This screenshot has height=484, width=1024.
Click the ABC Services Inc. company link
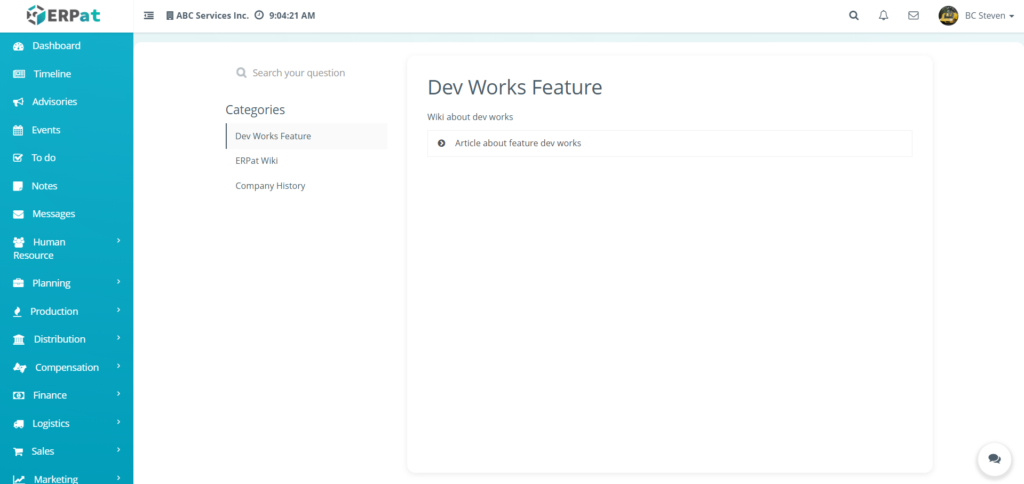click(211, 16)
